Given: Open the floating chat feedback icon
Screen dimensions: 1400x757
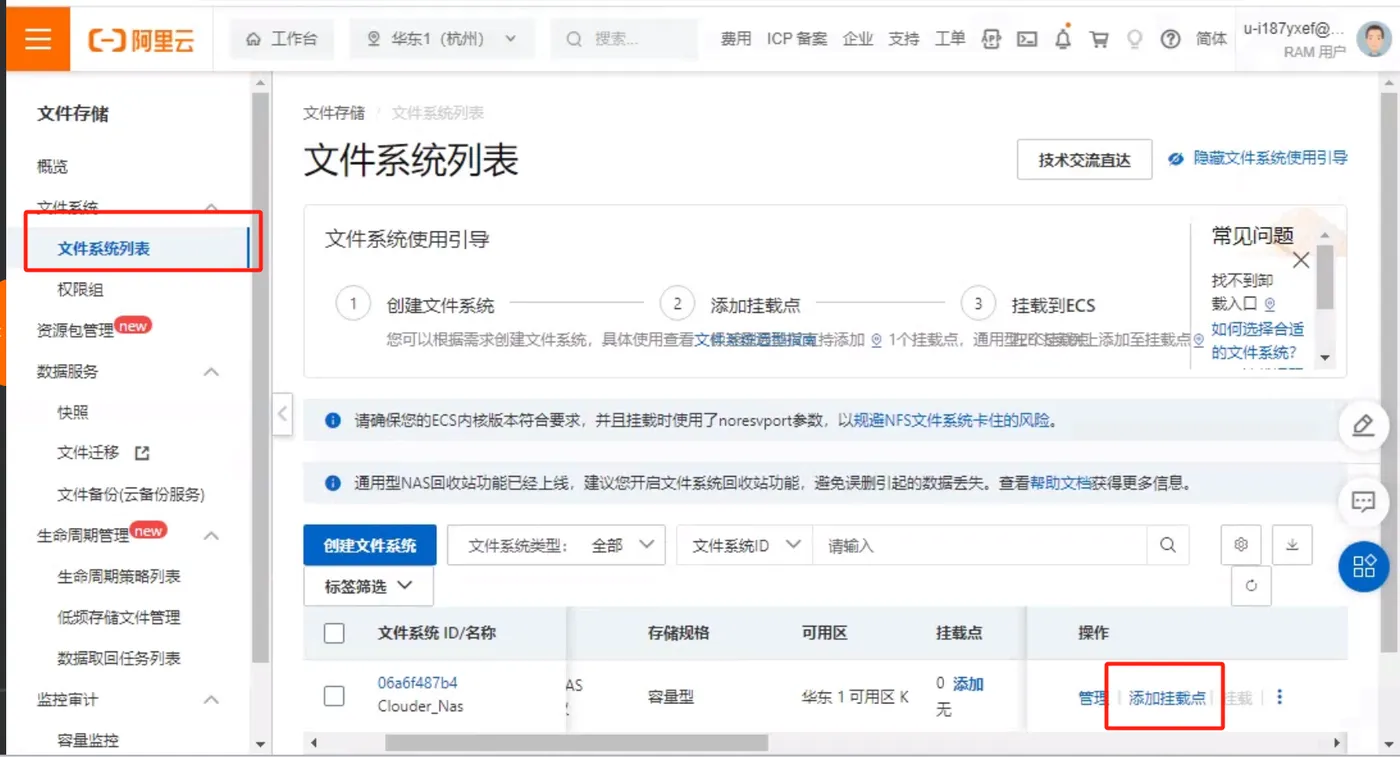Looking at the screenshot, I should (1363, 501).
